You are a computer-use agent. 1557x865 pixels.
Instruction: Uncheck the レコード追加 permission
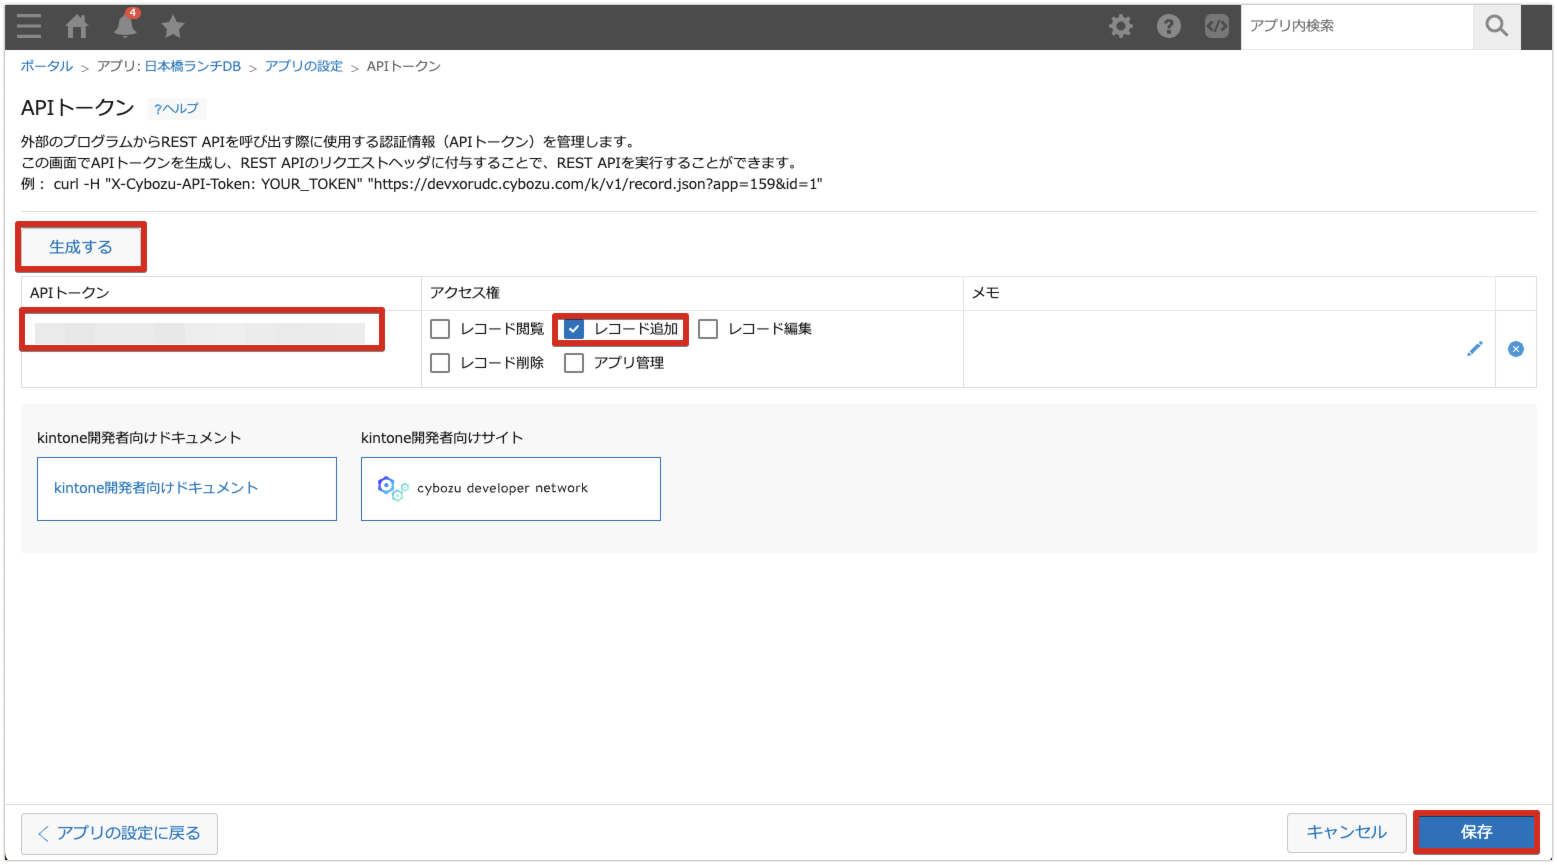[x=574, y=329]
